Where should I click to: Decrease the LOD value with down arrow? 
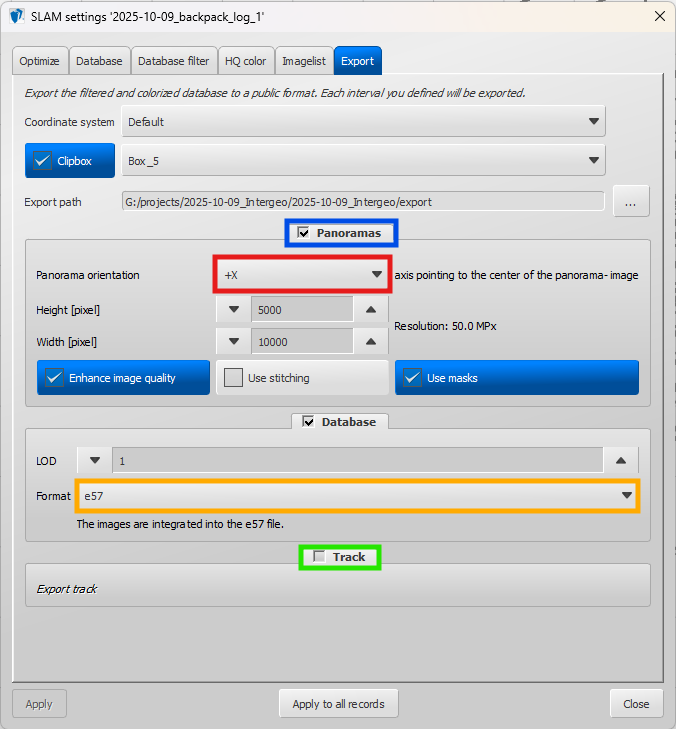(95, 461)
